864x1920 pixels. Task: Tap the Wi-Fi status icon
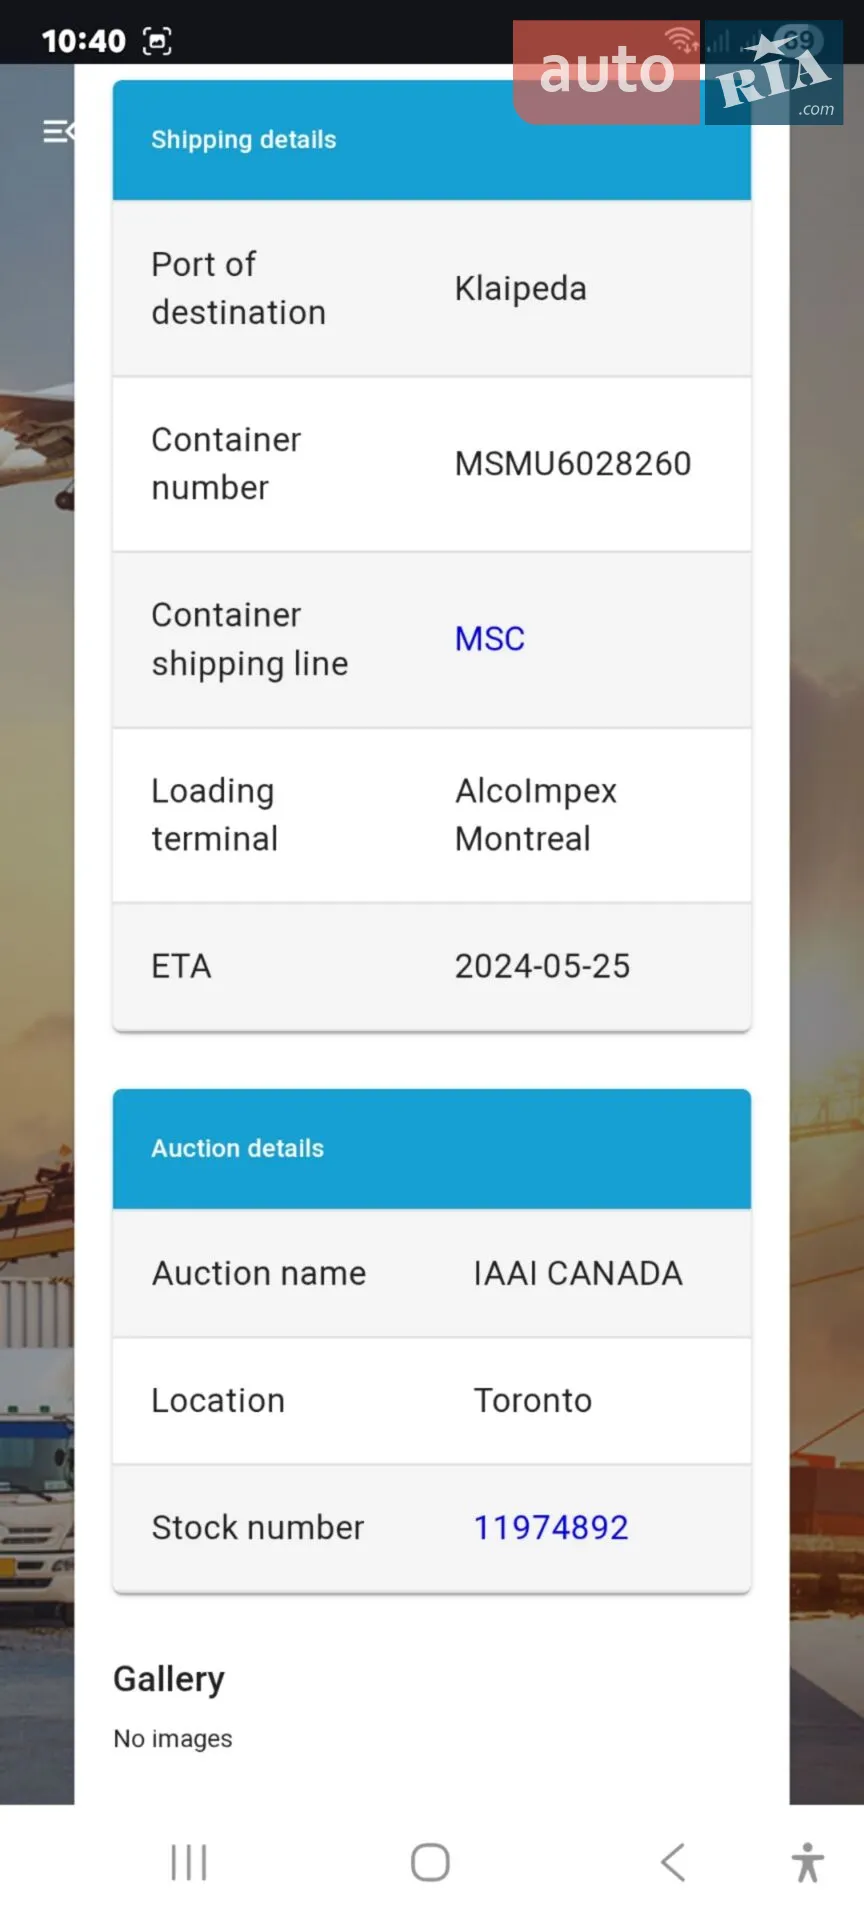(x=682, y=40)
